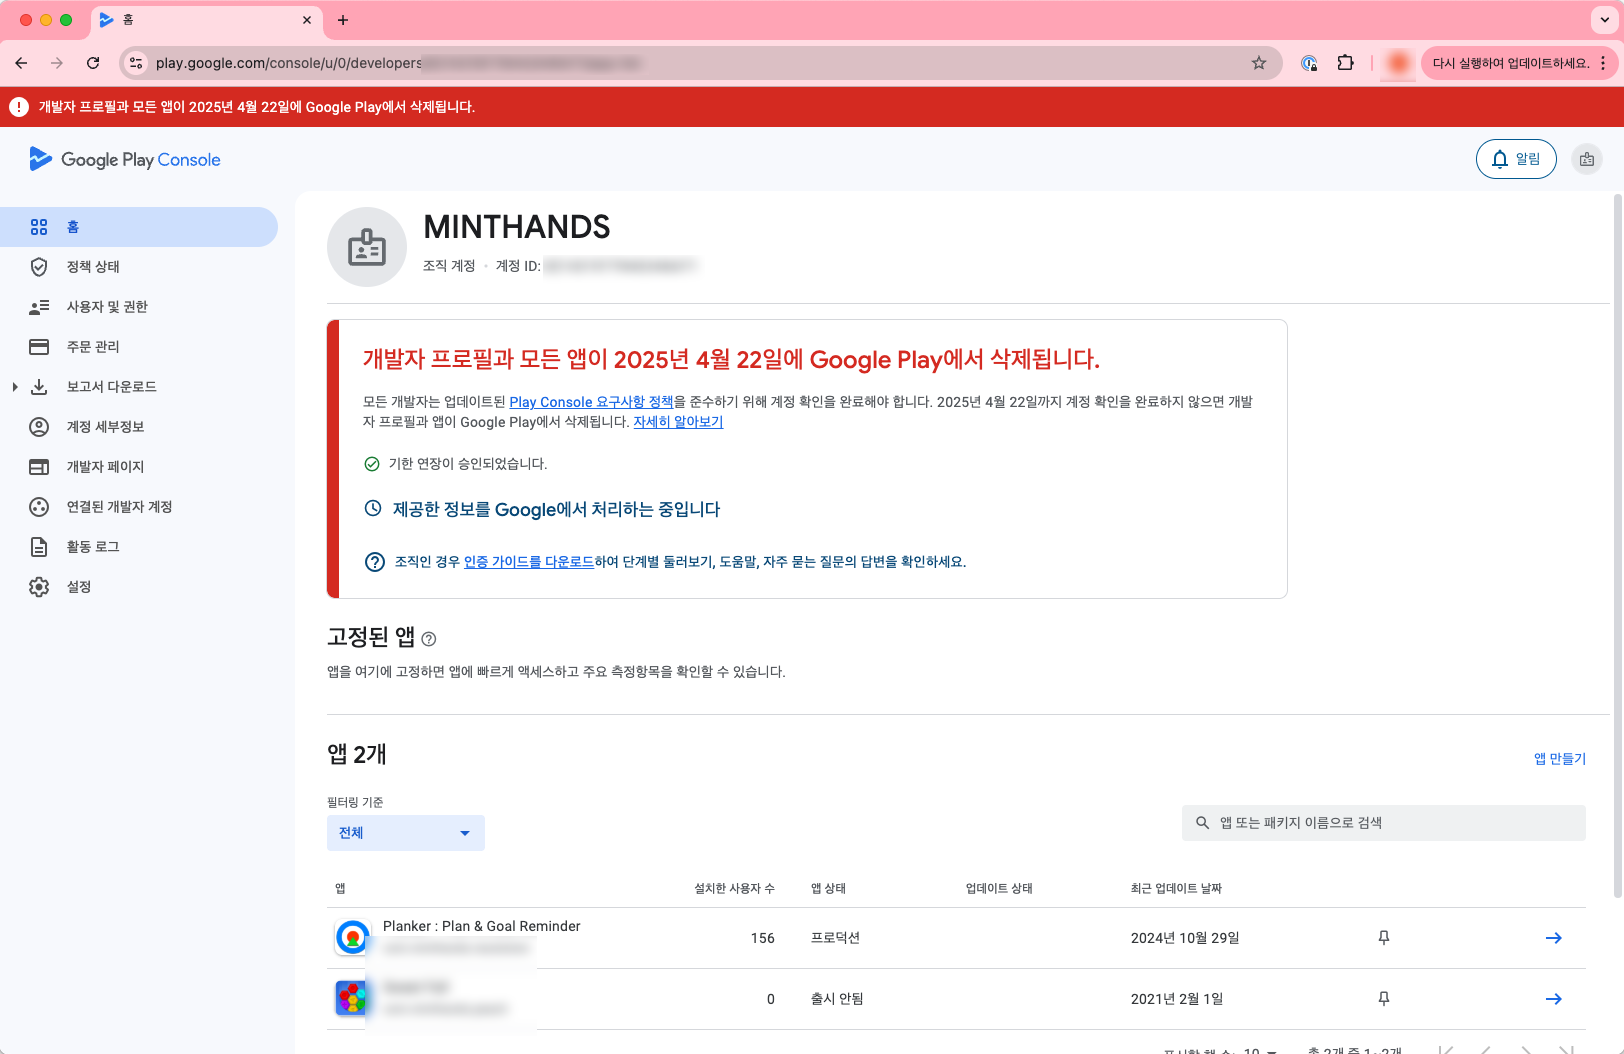The width and height of the screenshot is (1624, 1054).
Task: Open the 출시 안됨 app with the arrow
Action: [x=1554, y=999]
